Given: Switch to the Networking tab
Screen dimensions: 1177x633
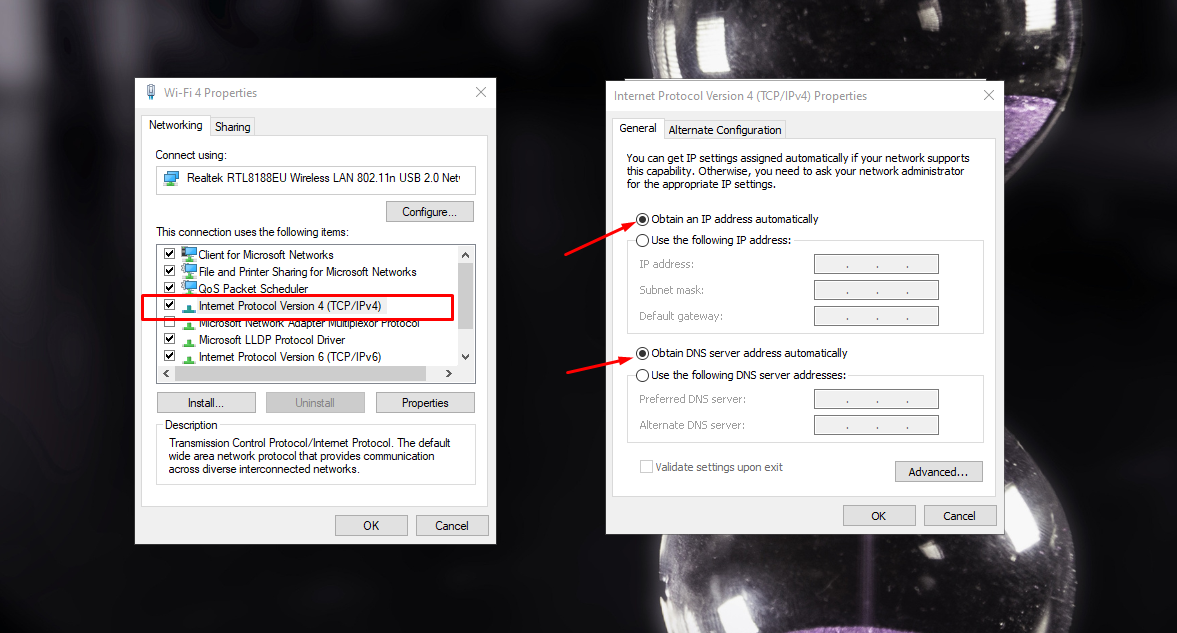Looking at the screenshot, I should (x=176, y=125).
